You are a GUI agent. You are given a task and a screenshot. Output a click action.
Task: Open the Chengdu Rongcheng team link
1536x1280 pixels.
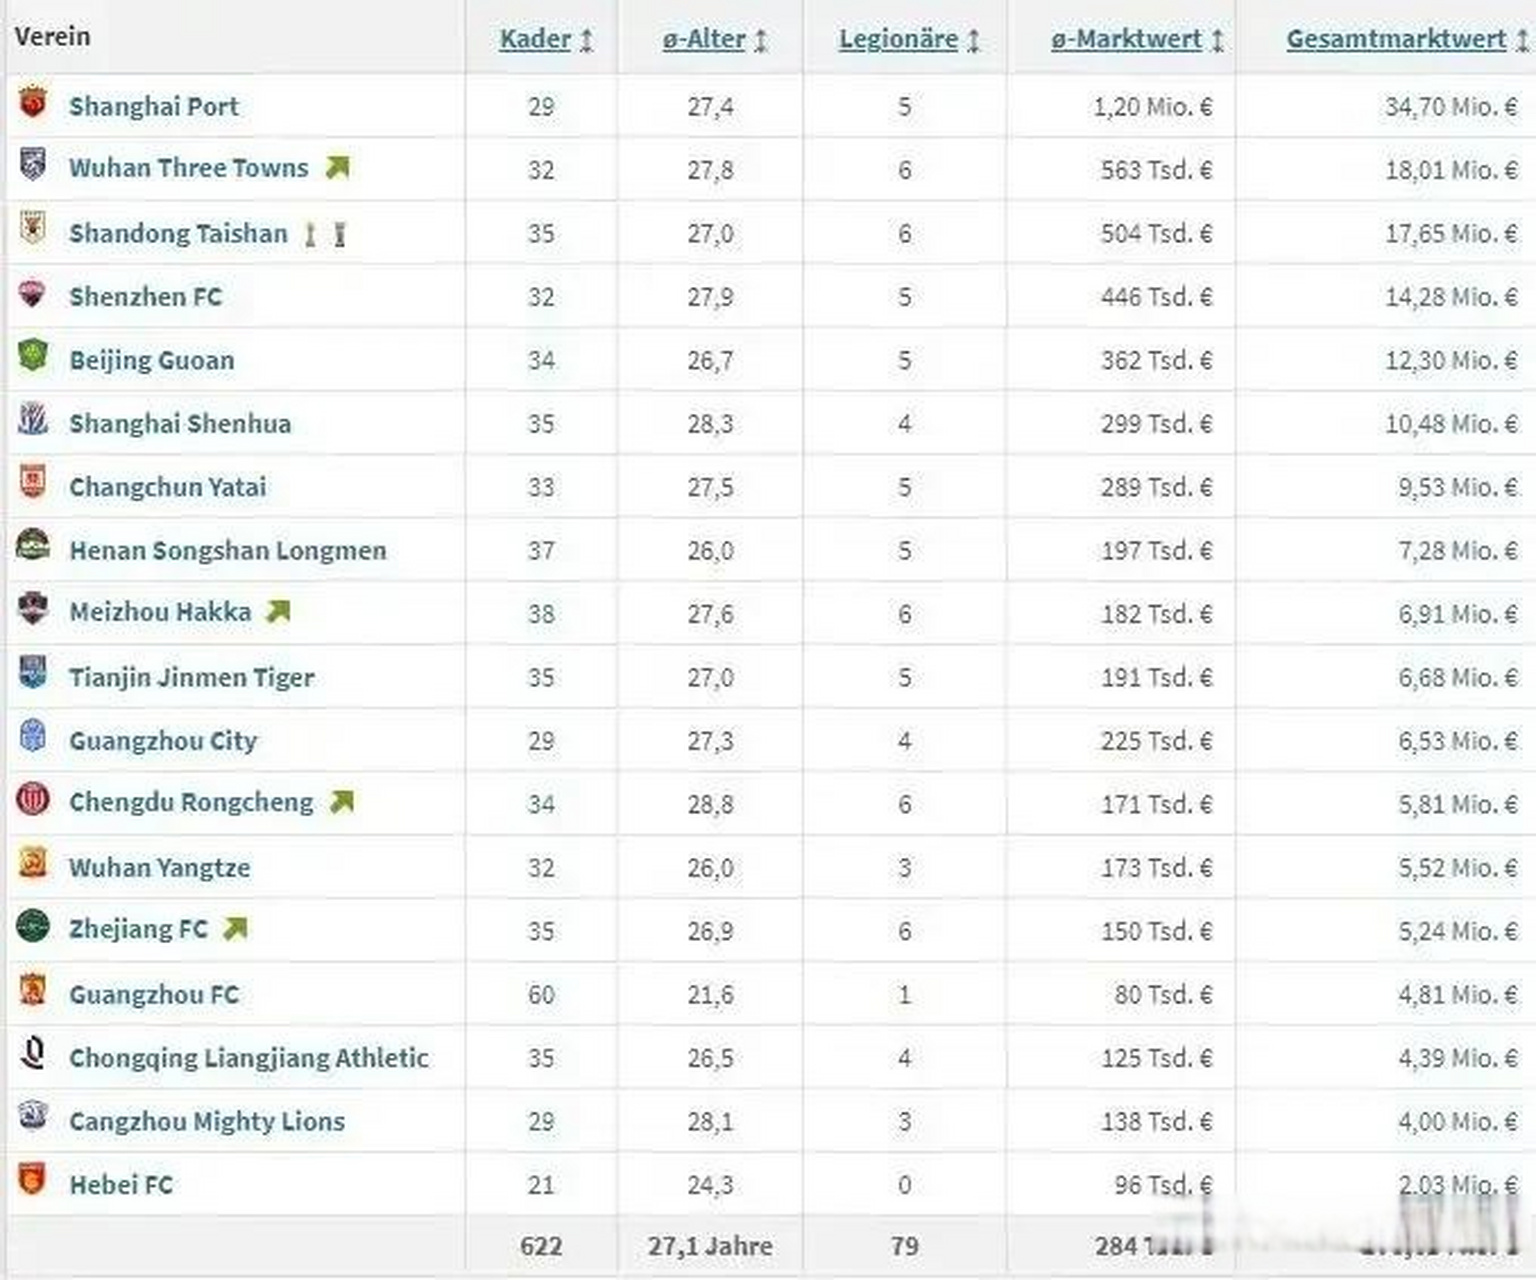[191, 803]
